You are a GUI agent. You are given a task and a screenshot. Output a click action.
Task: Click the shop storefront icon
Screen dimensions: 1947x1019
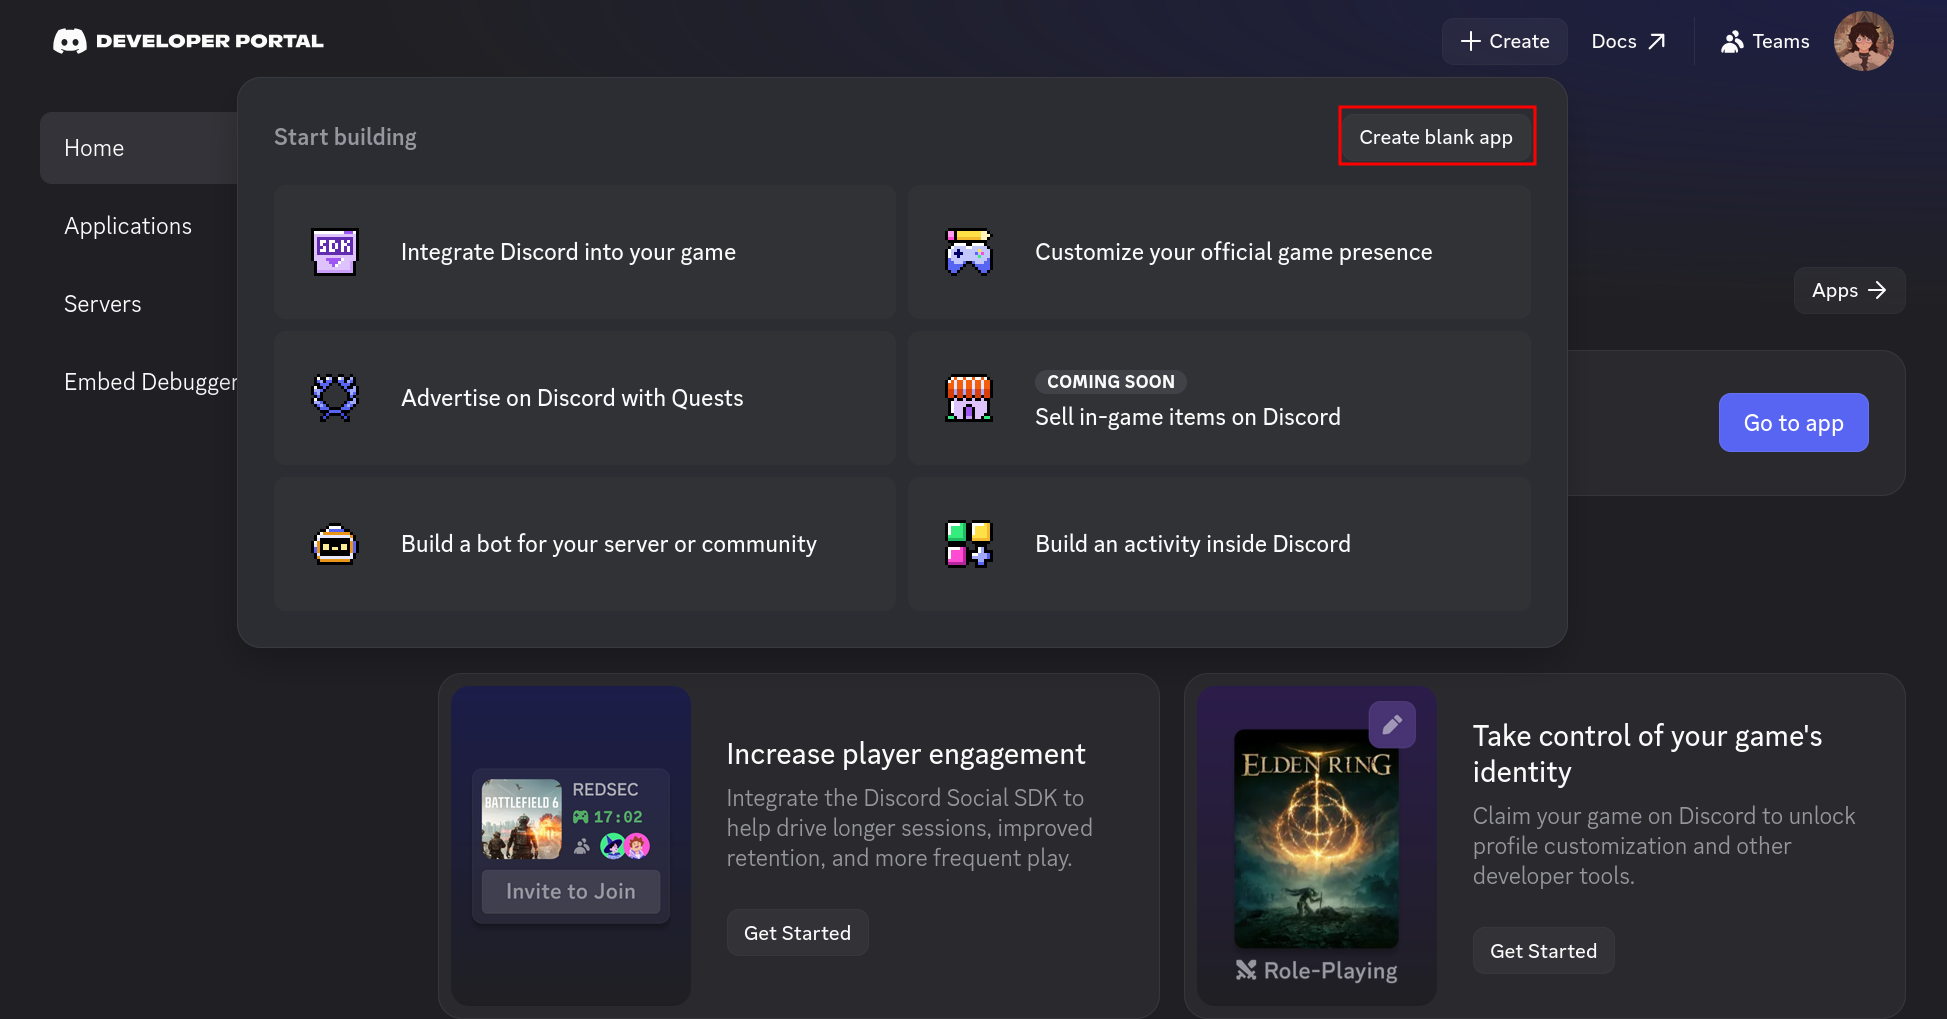[969, 397]
